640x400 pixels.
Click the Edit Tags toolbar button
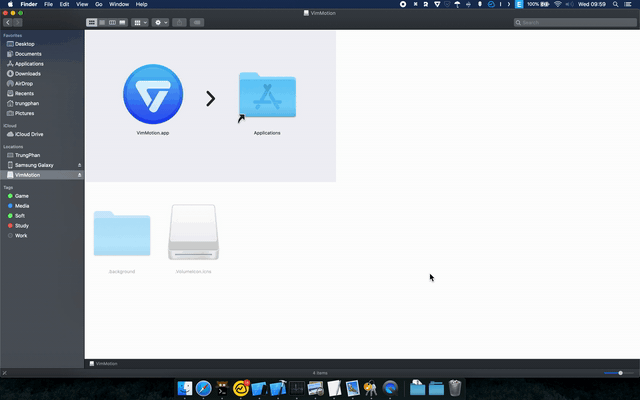(197, 22)
